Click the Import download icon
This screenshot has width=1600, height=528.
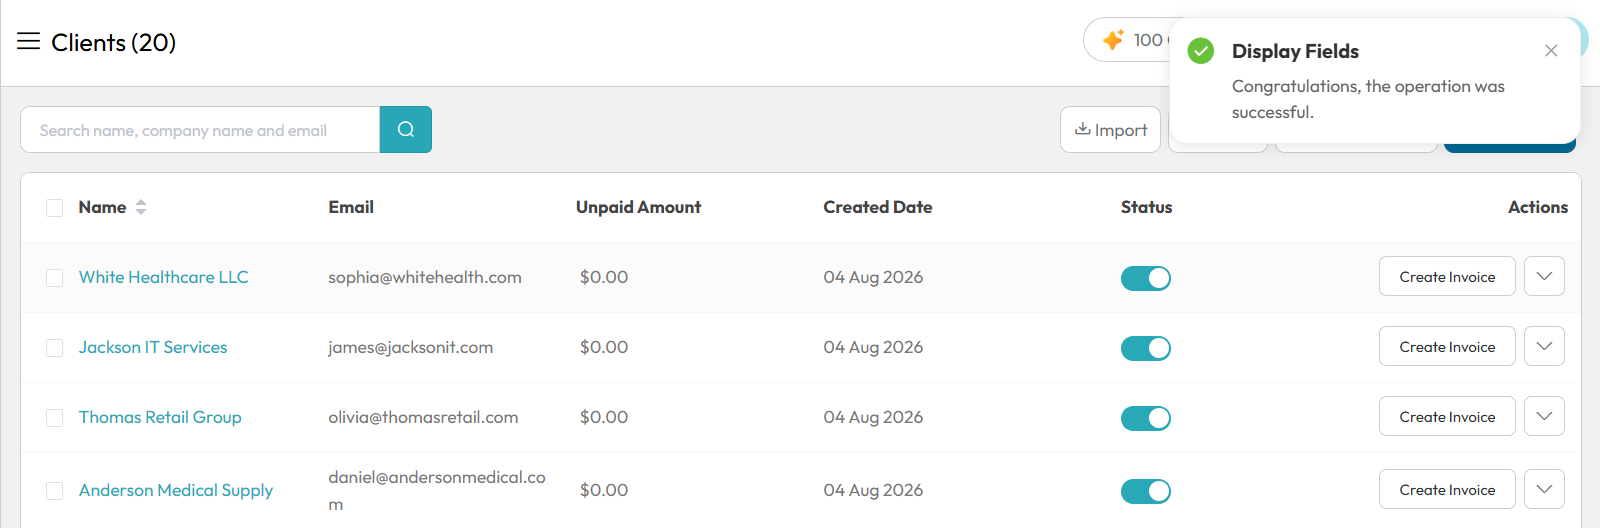click(1082, 129)
